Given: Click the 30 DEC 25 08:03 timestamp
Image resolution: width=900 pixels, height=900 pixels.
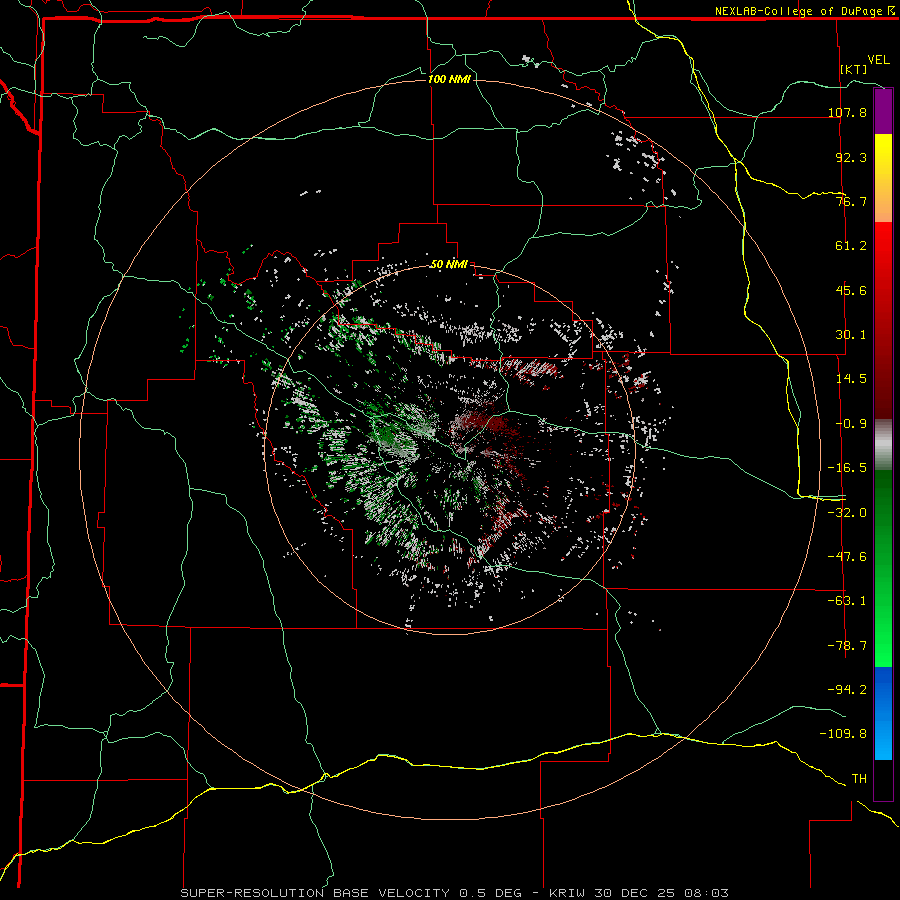Looking at the screenshot, I should (x=660, y=893).
